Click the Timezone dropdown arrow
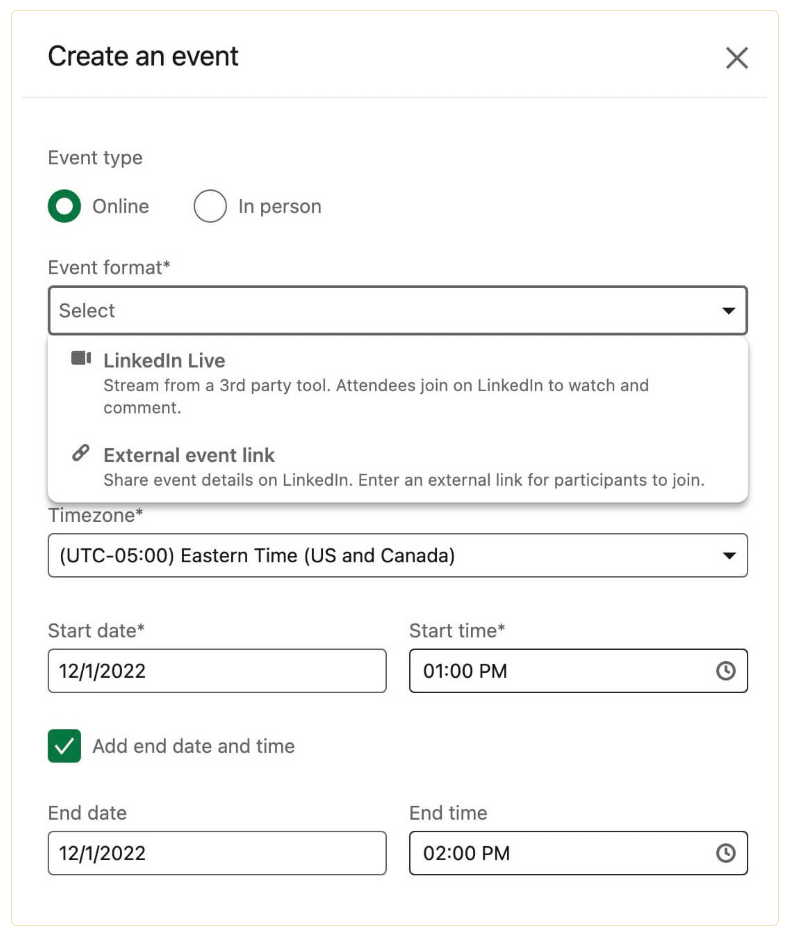The image size is (786, 935). point(729,556)
